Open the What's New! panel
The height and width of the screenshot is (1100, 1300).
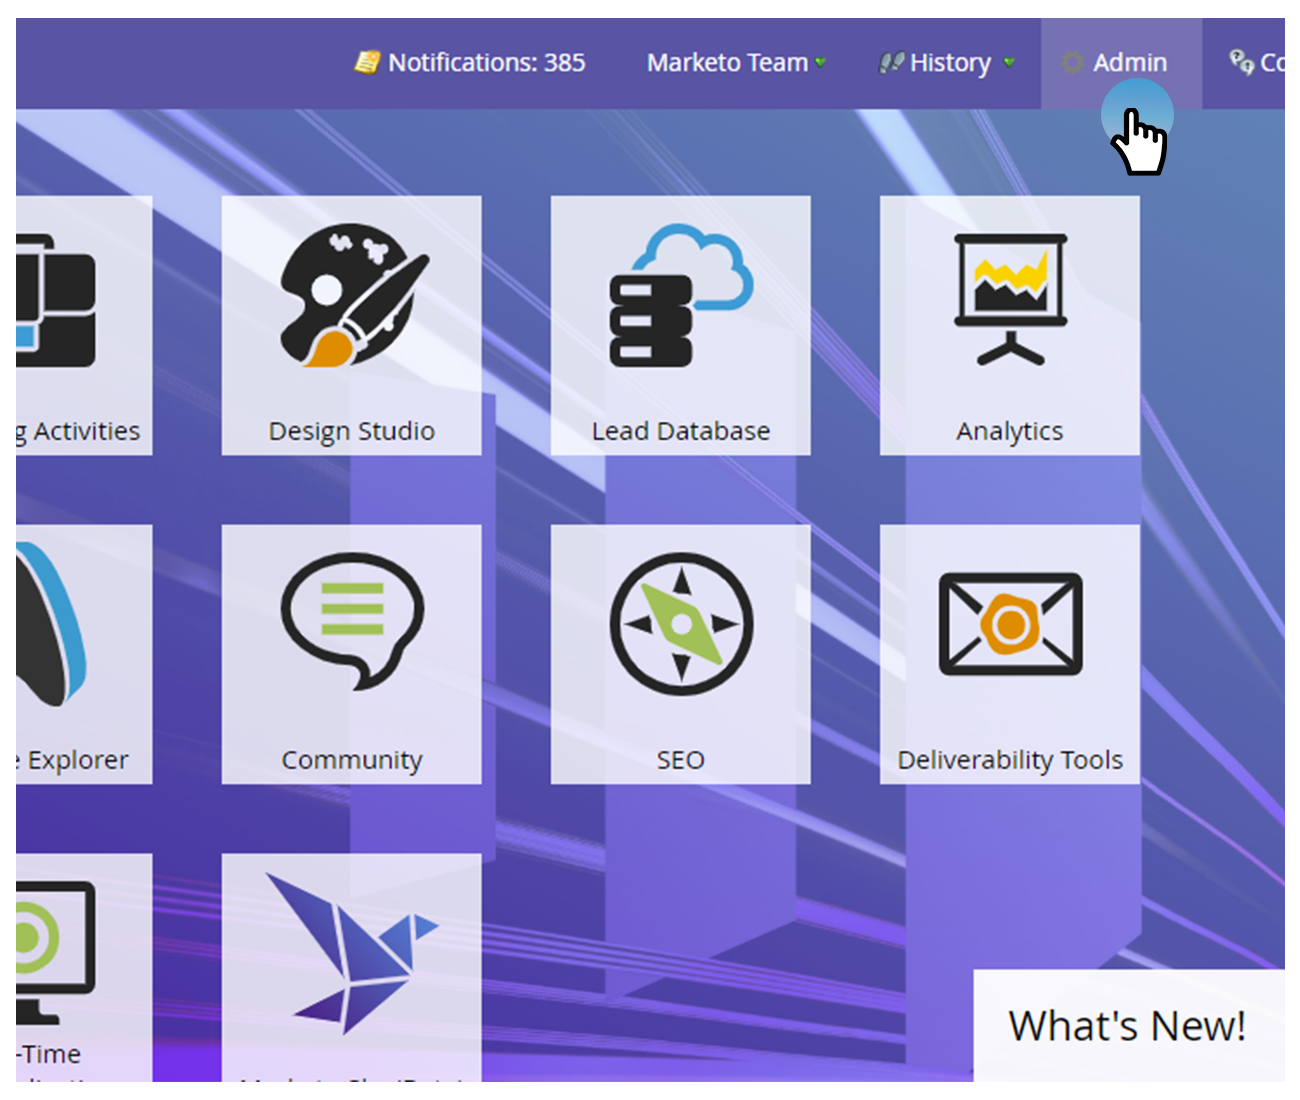1127,1026
